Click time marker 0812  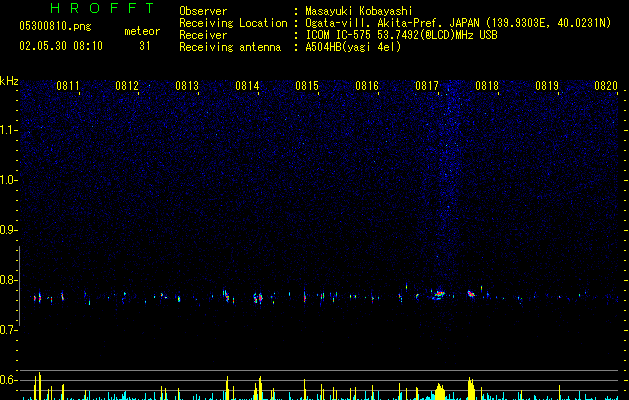point(127,86)
